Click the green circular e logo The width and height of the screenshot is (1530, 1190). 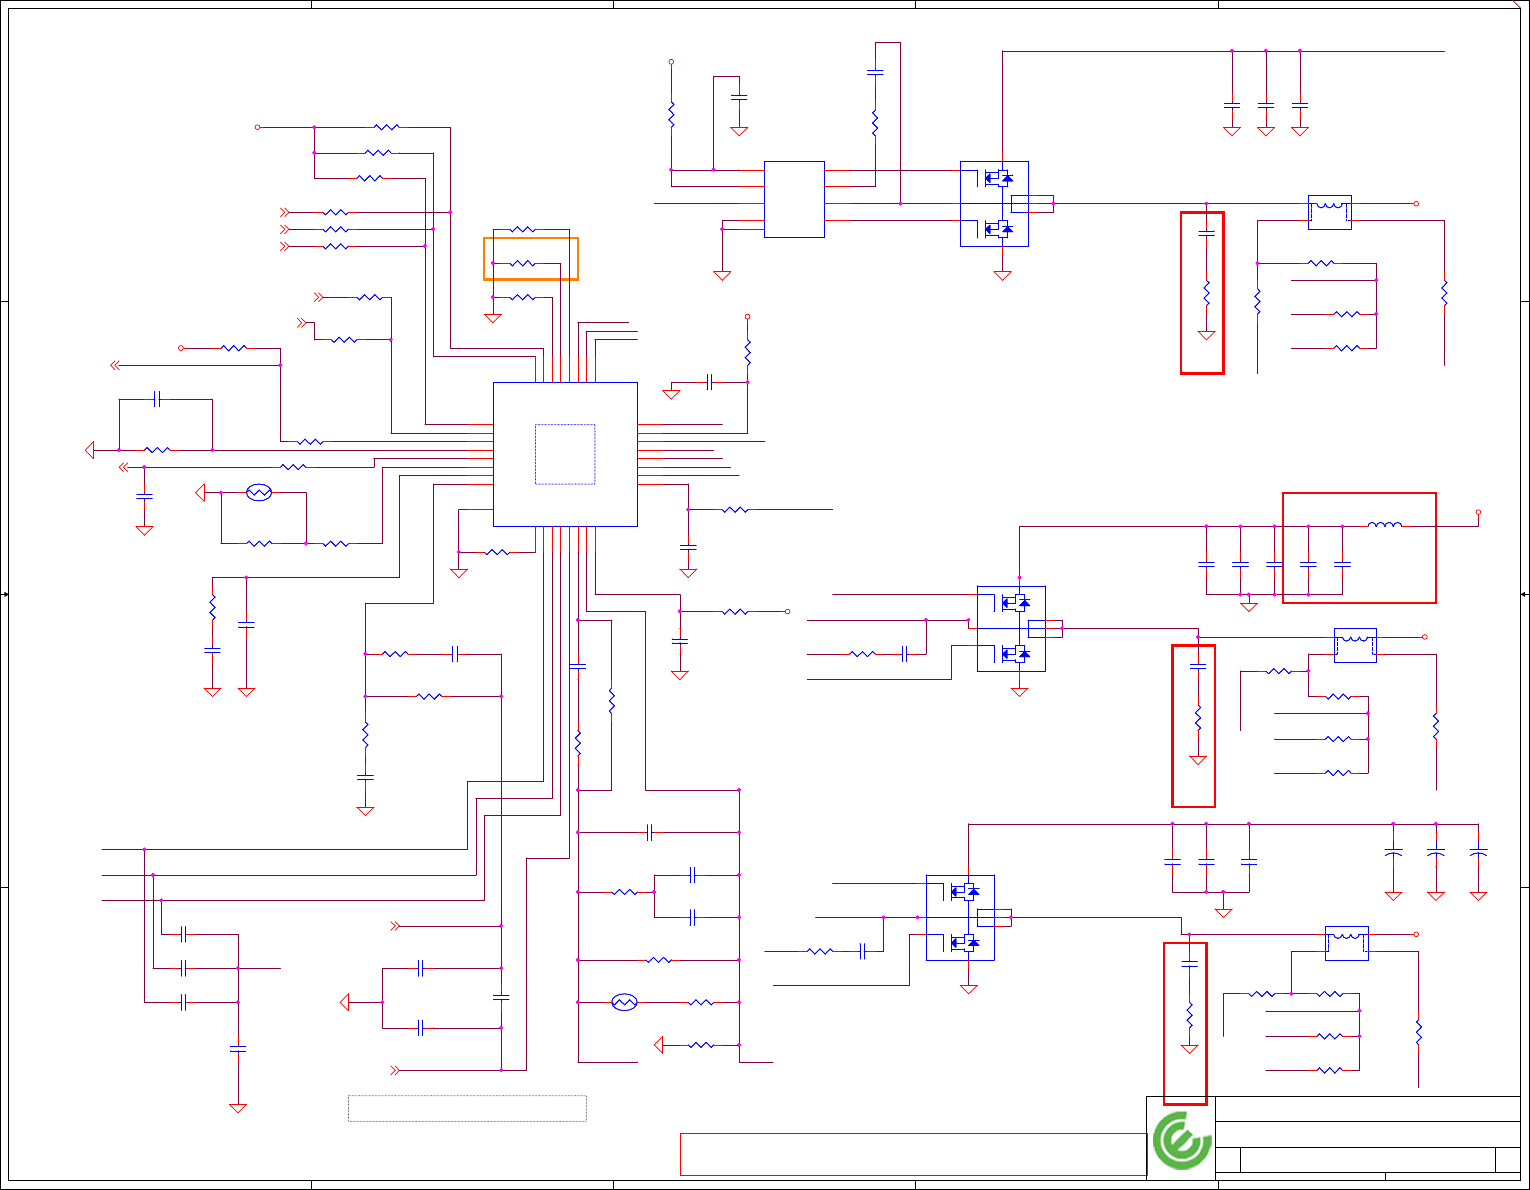[1181, 1139]
